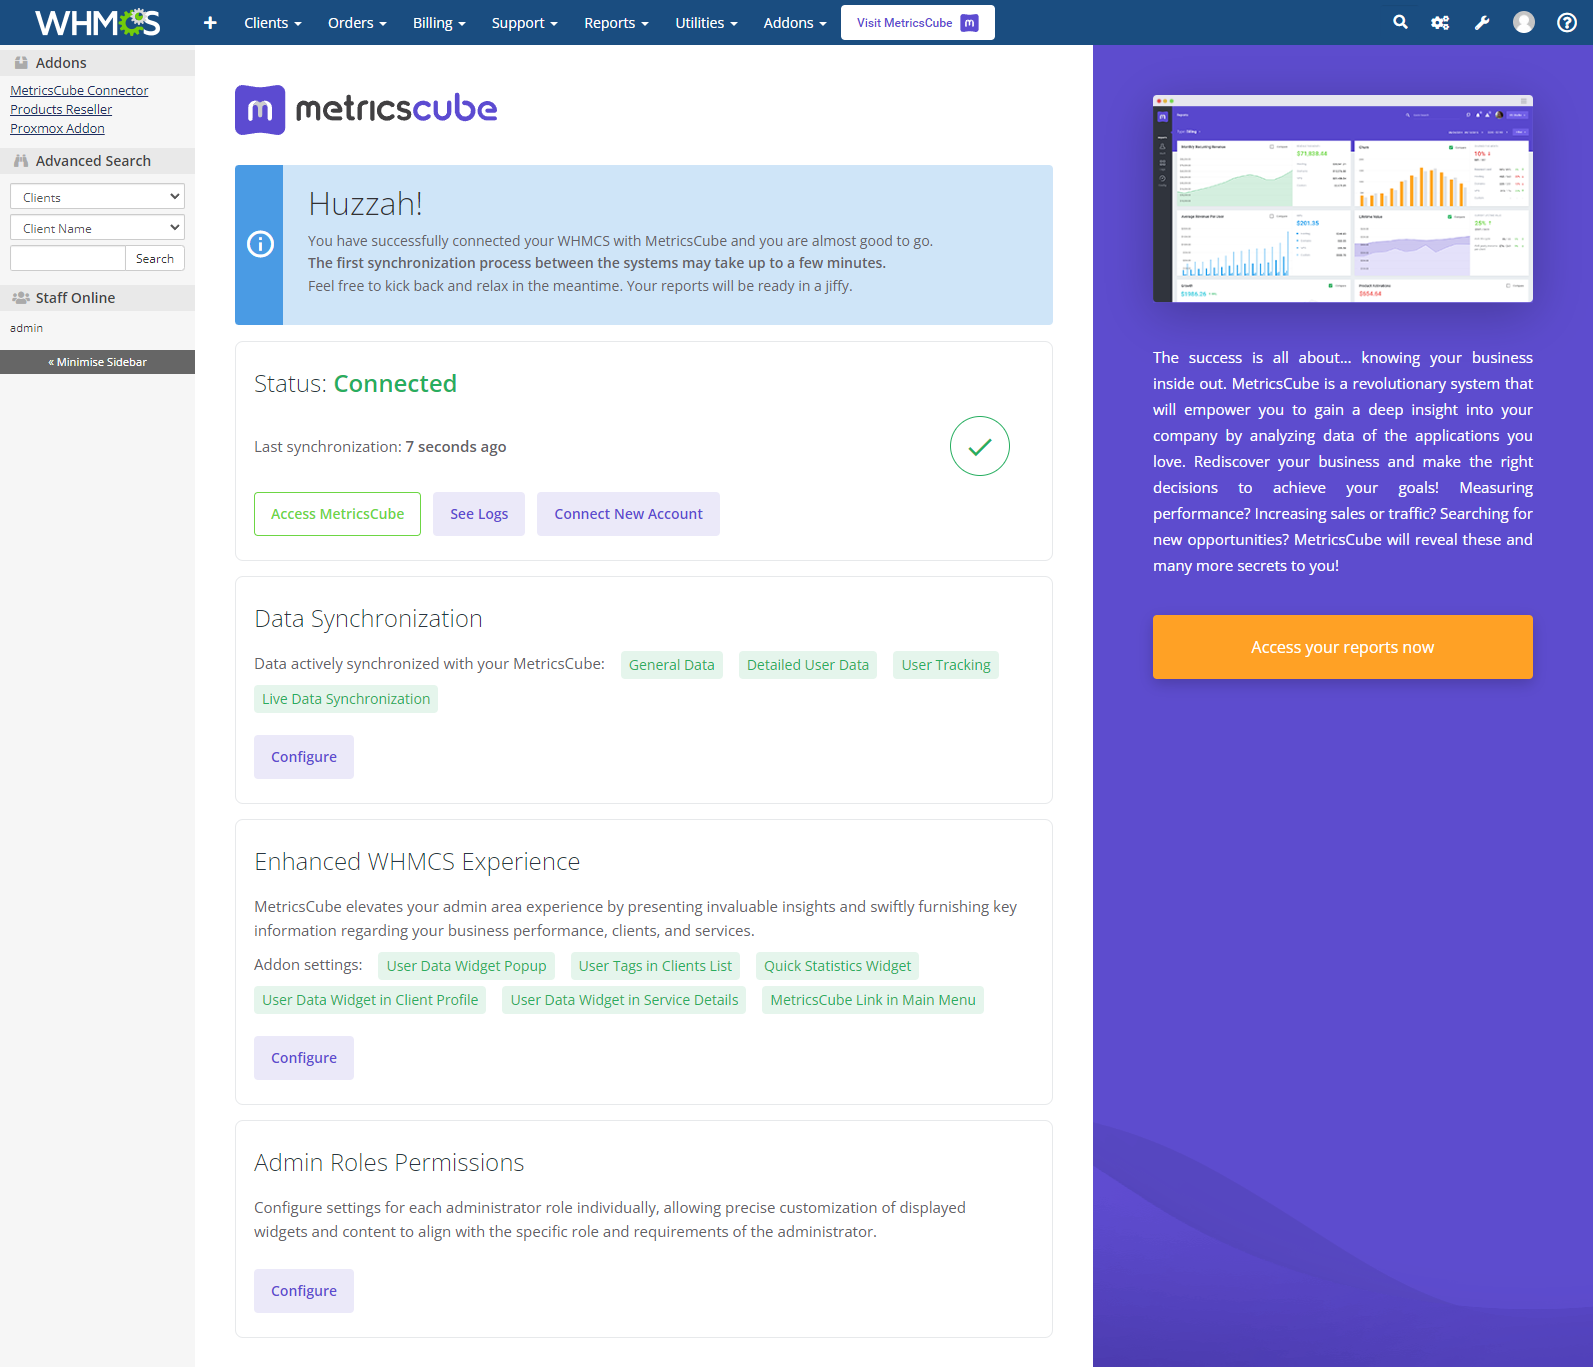
Task: Click Access your reports now button
Action: [1342, 647]
